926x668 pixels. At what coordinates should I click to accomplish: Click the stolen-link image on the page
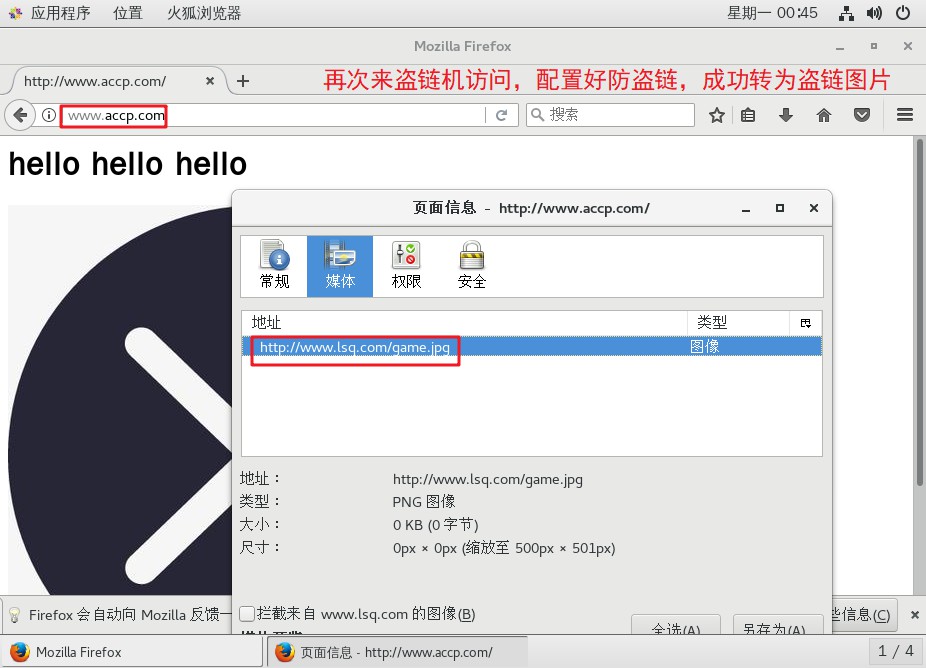pyautogui.click(x=120, y=400)
